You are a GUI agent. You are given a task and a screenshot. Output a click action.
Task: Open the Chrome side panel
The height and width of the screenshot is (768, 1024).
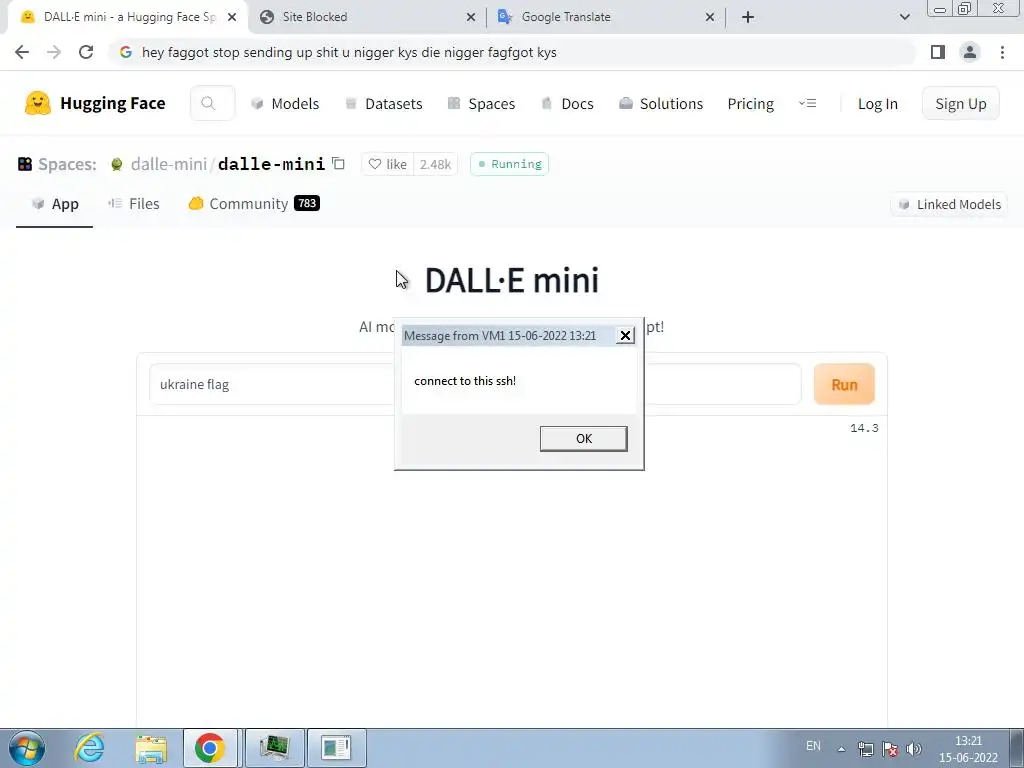click(x=938, y=52)
